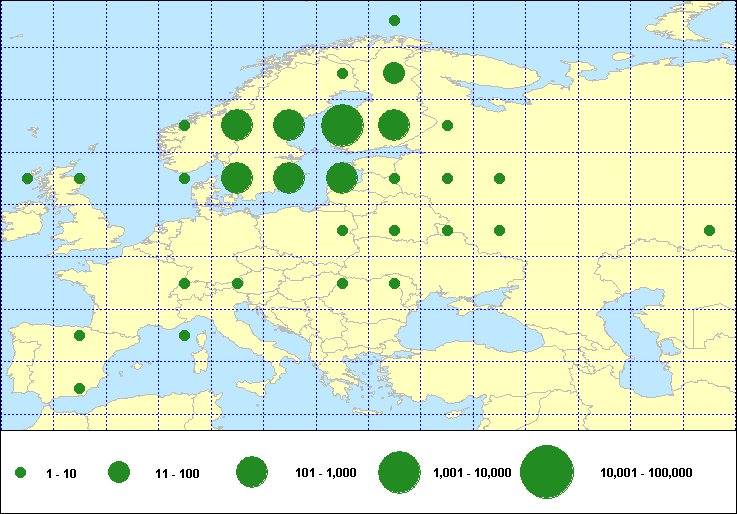Click the 101 - 1,000 legend circle
Viewport: 737px width, 514px height.
[x=250, y=473]
